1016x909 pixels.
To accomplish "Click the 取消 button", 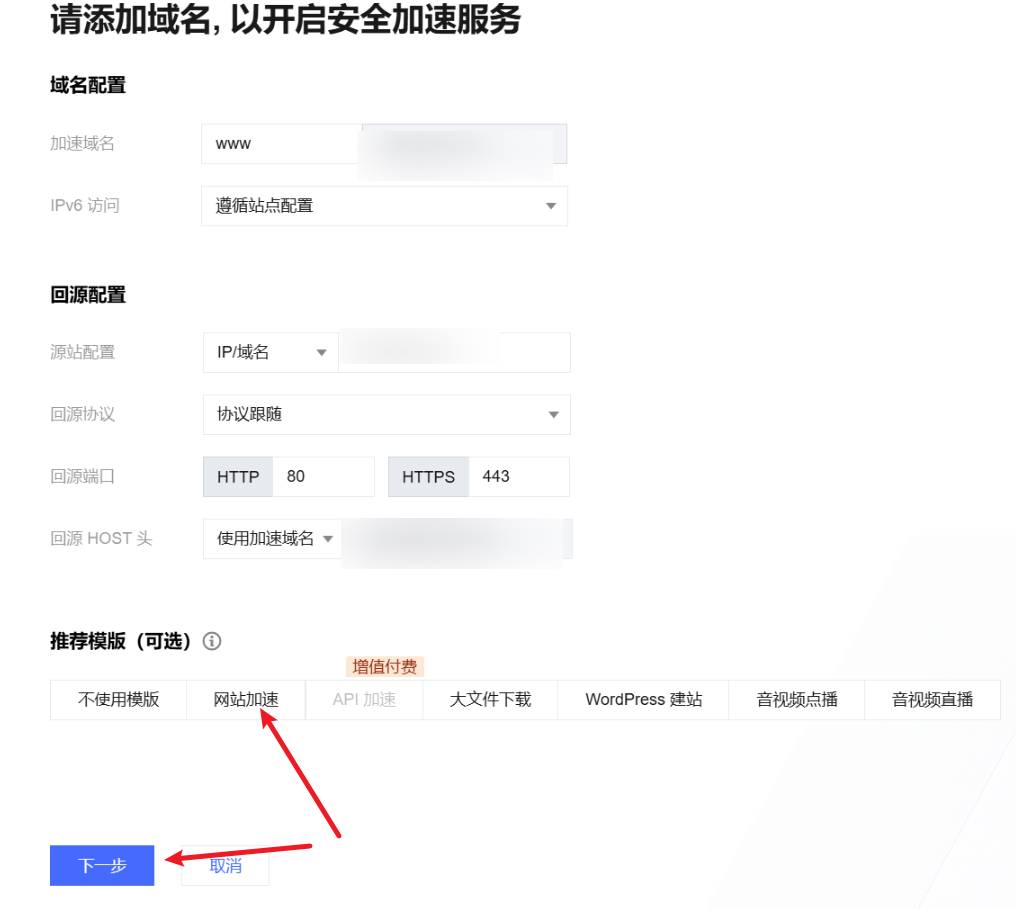I will pyautogui.click(x=225, y=866).
